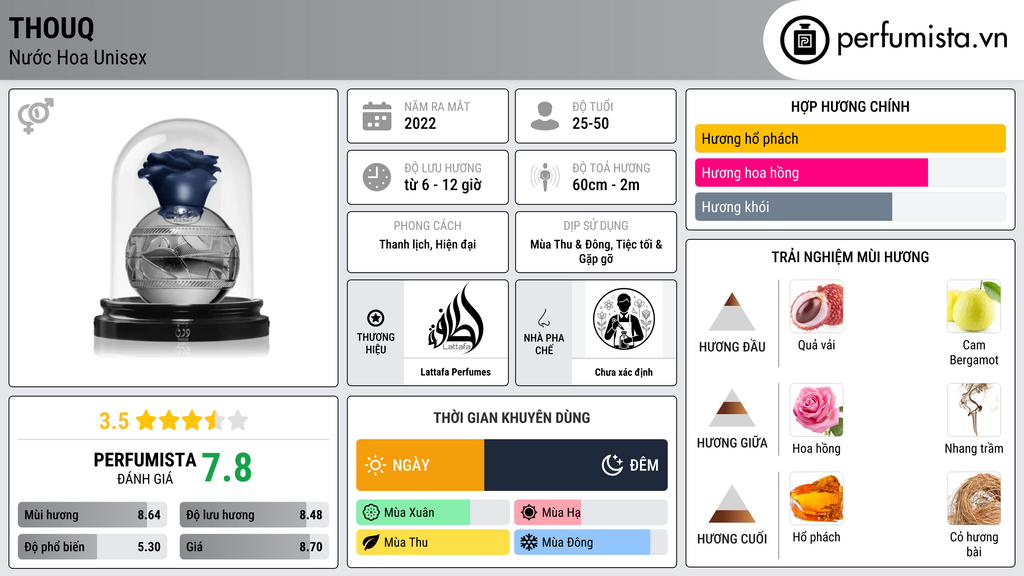Select the Hổ phách amber note image
1024x576 pixels.
pos(816,498)
